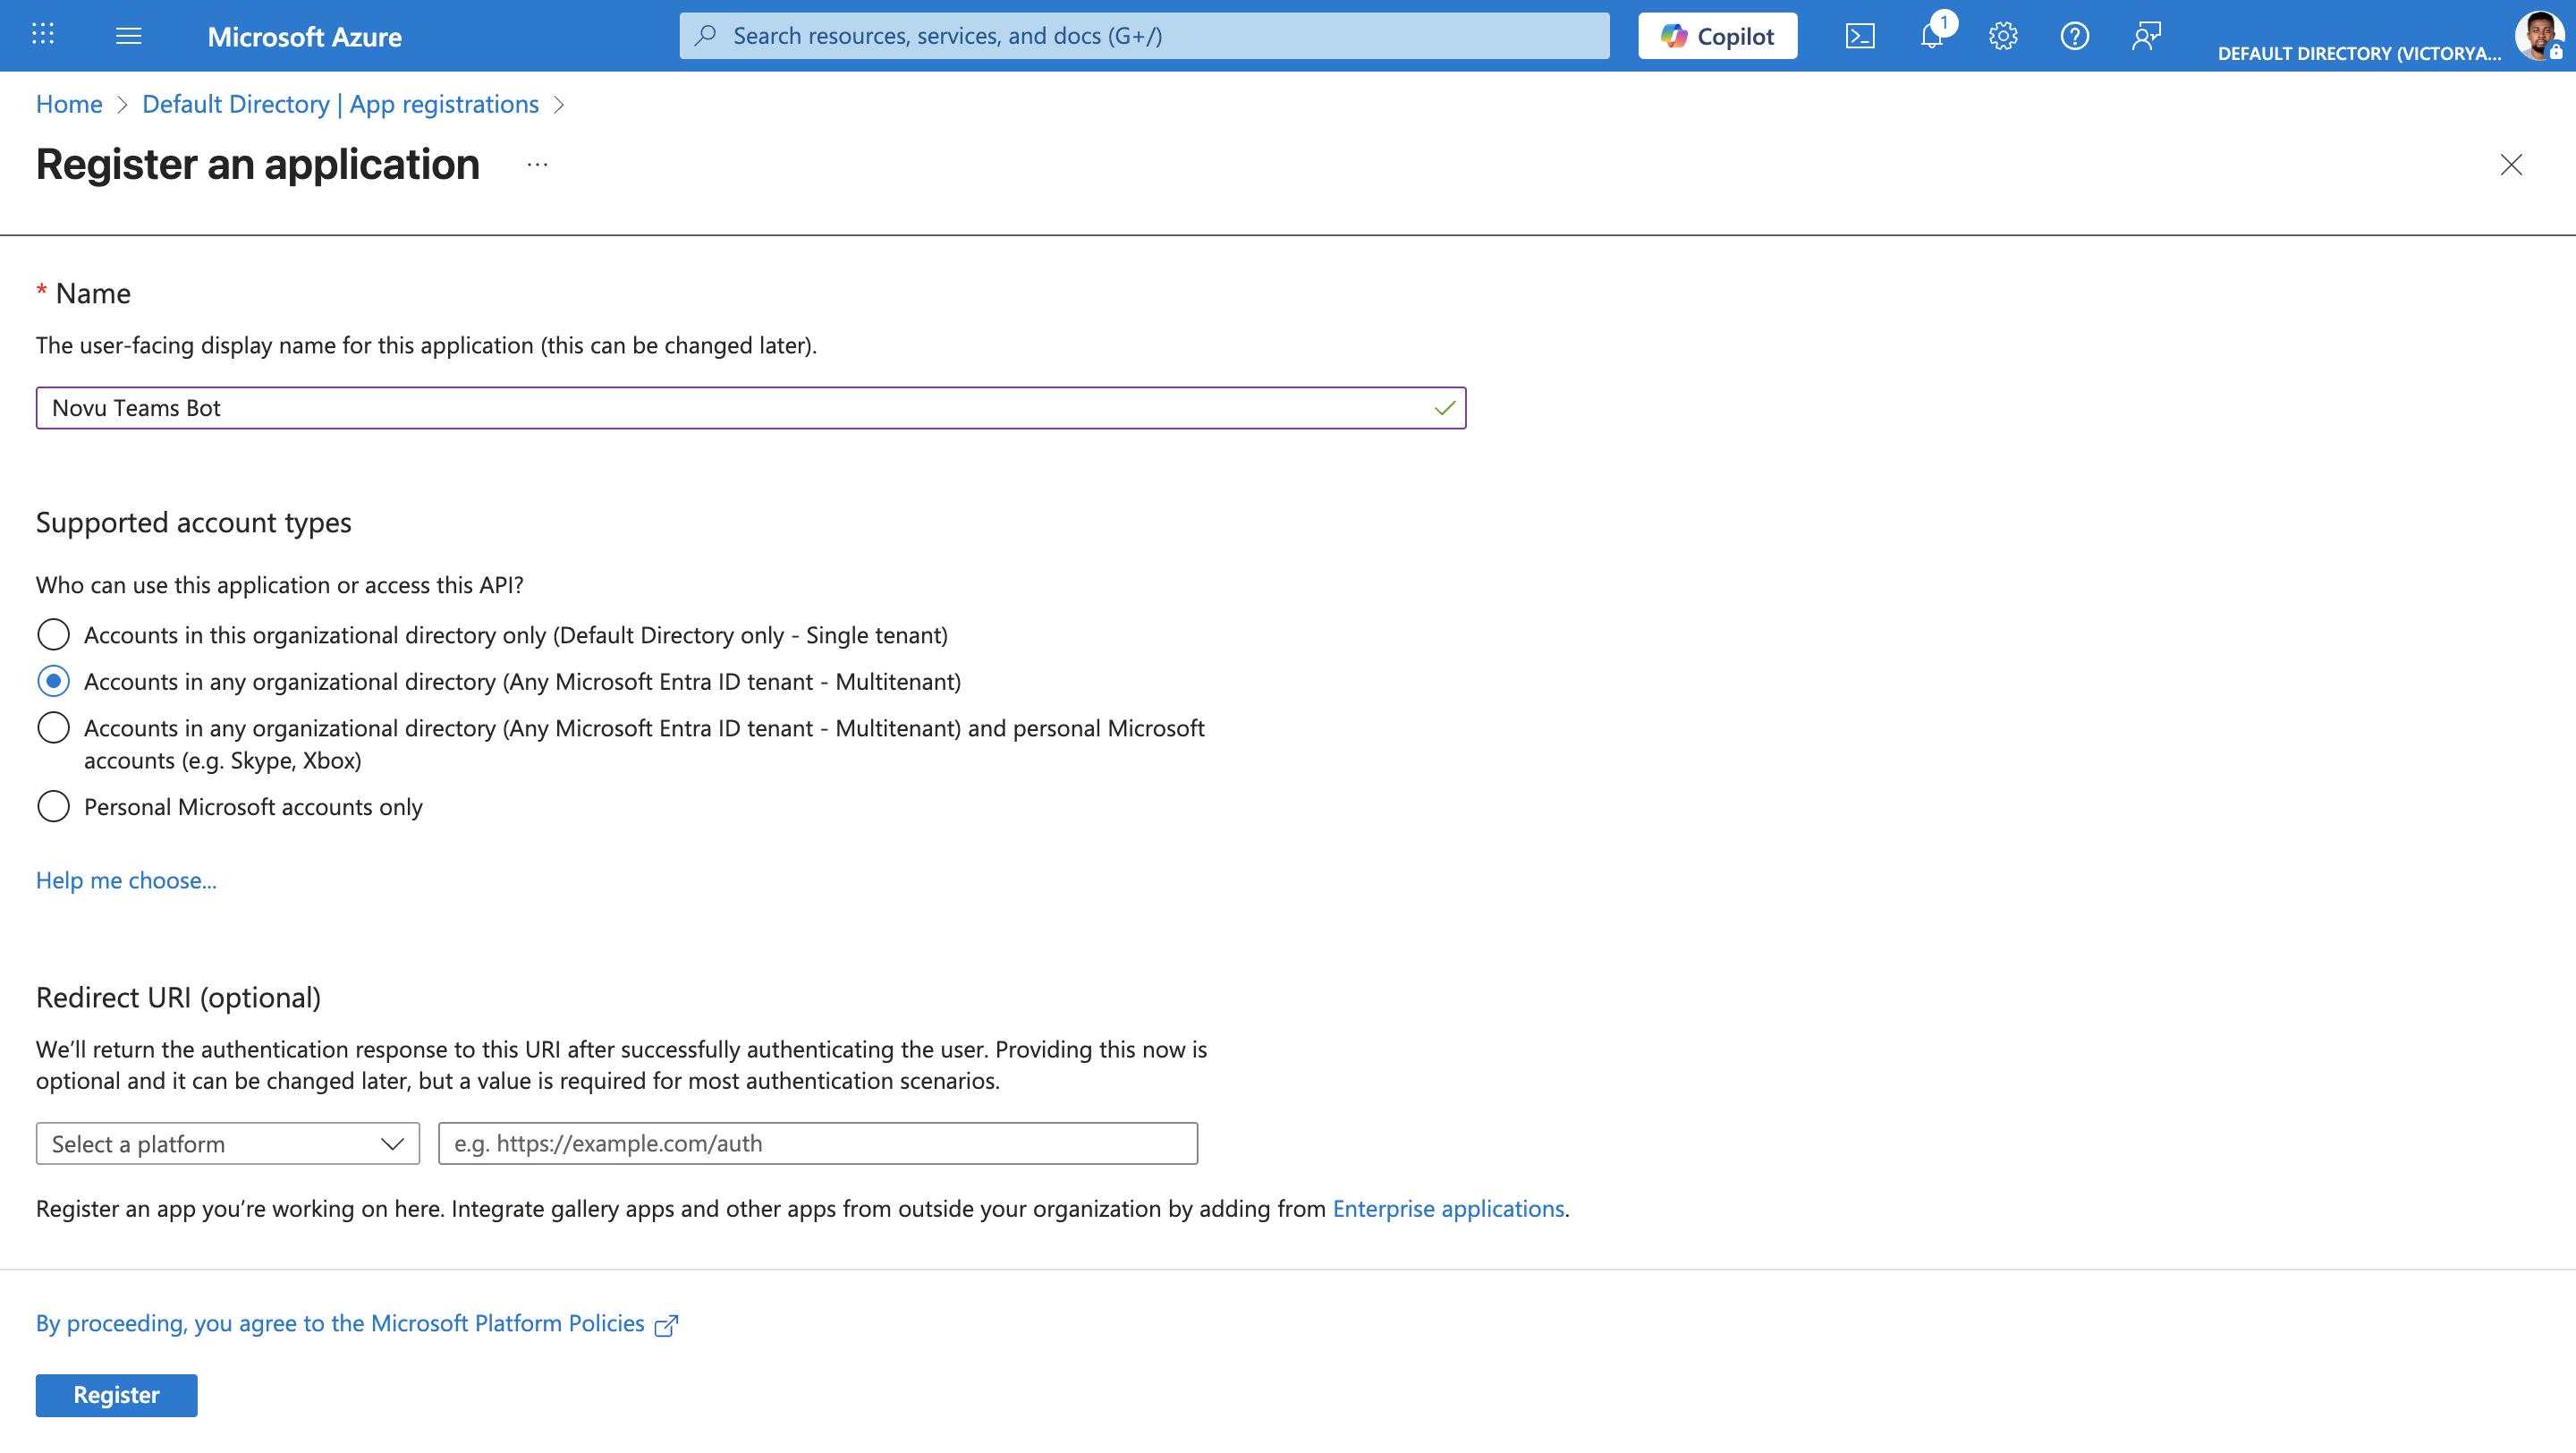The image size is (2576, 1453).
Task: Choose Personal Microsoft accounts only
Action: click(53, 807)
